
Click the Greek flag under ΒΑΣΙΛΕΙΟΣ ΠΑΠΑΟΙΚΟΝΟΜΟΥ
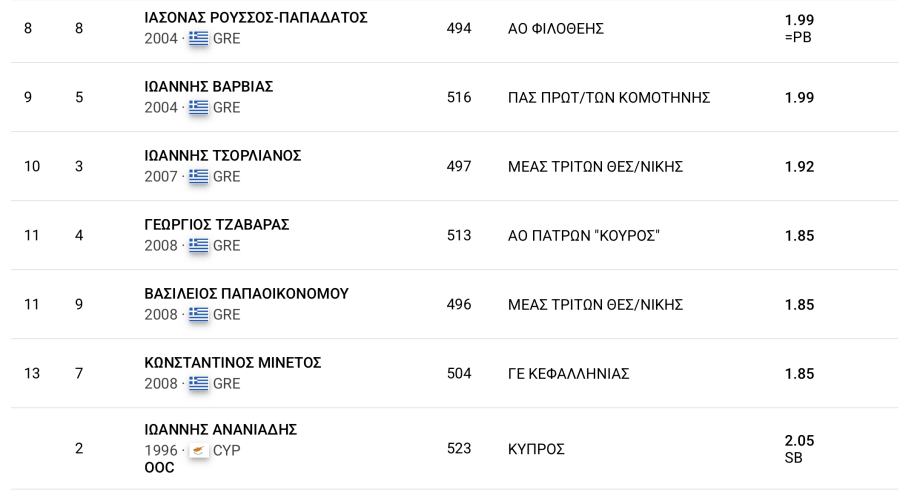(199, 314)
